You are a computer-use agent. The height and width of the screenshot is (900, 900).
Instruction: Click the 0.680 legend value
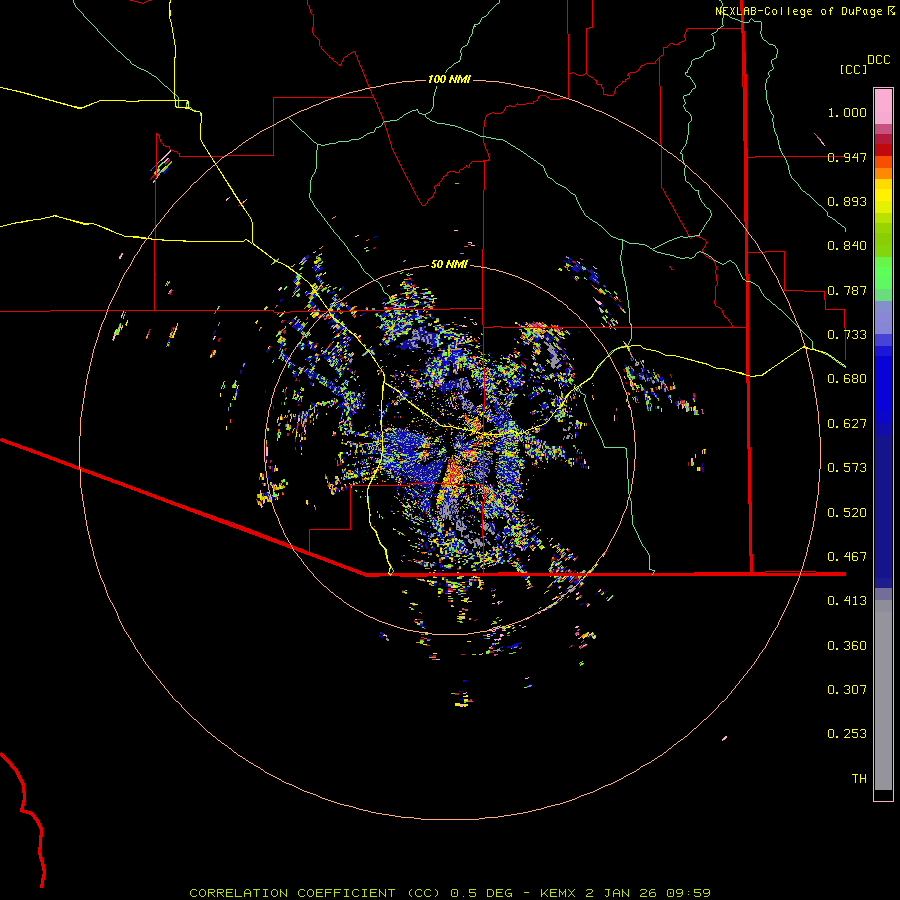(x=847, y=379)
